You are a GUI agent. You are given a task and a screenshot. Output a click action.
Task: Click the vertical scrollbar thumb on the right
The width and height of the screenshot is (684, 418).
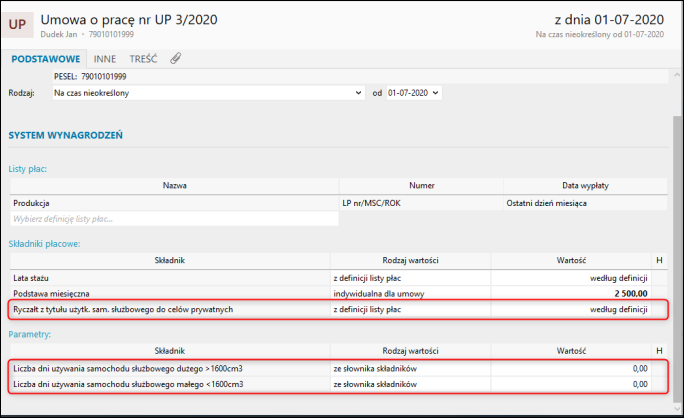677,257
